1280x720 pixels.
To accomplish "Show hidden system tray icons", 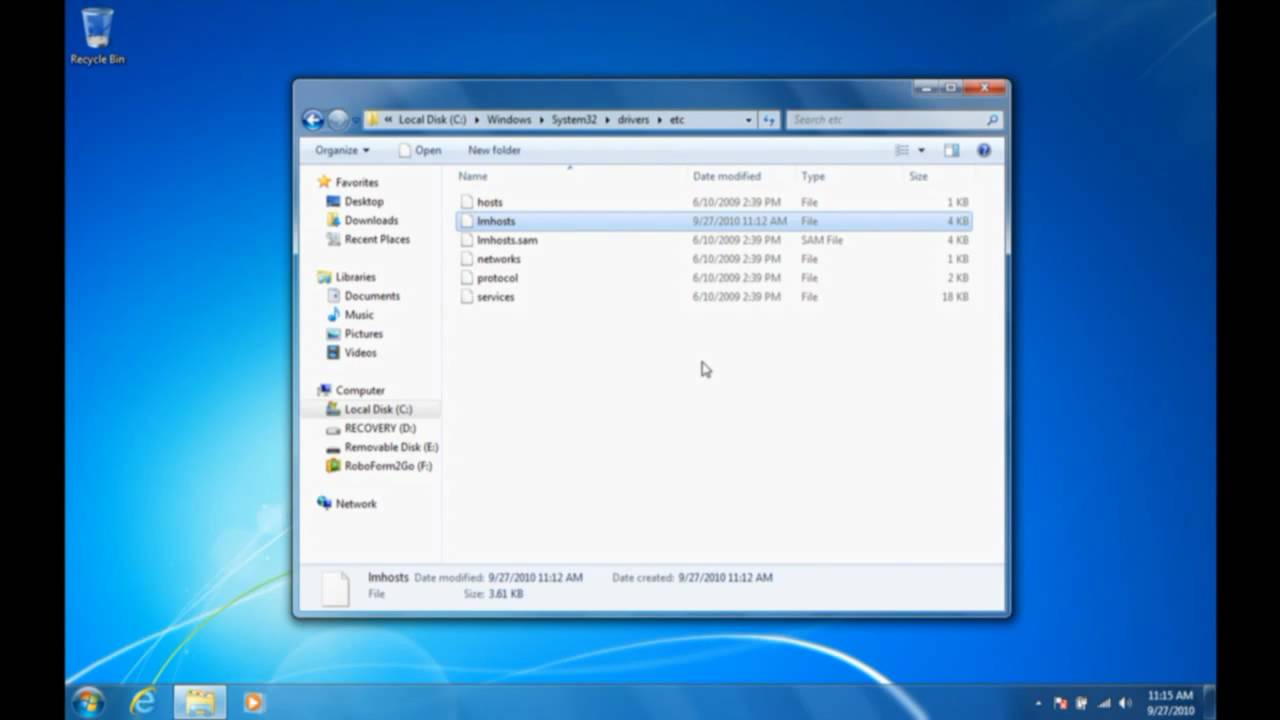I will (x=1038, y=703).
